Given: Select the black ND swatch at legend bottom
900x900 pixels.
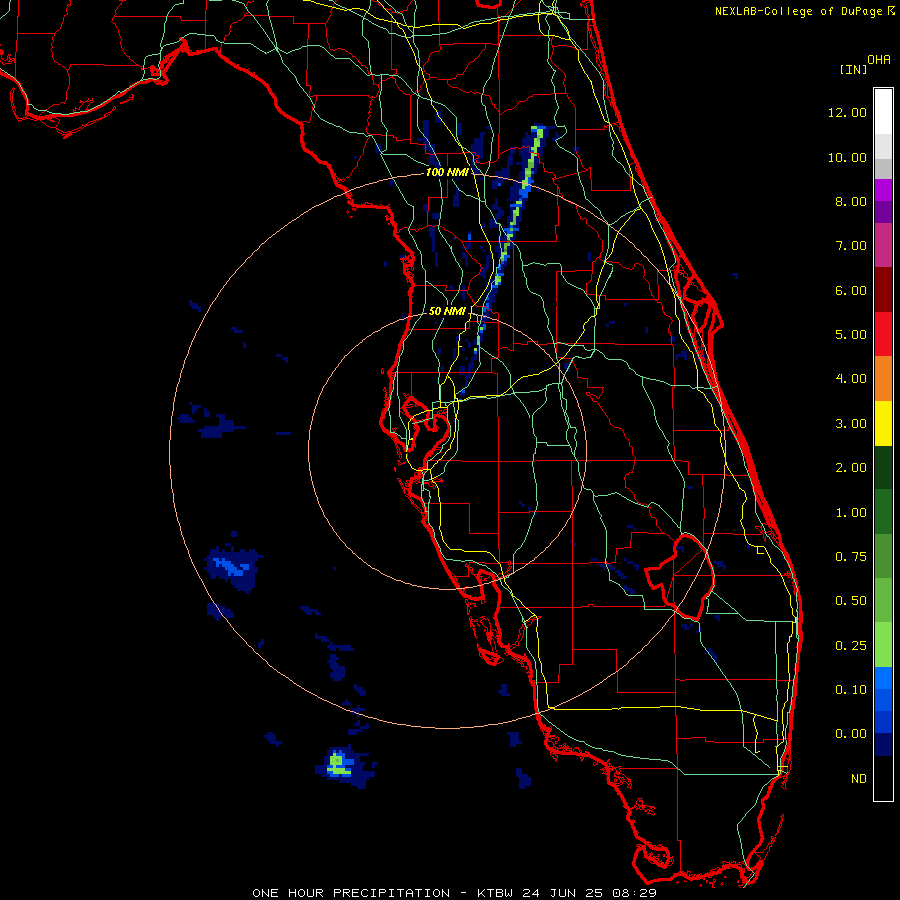Looking at the screenshot, I should [x=883, y=778].
